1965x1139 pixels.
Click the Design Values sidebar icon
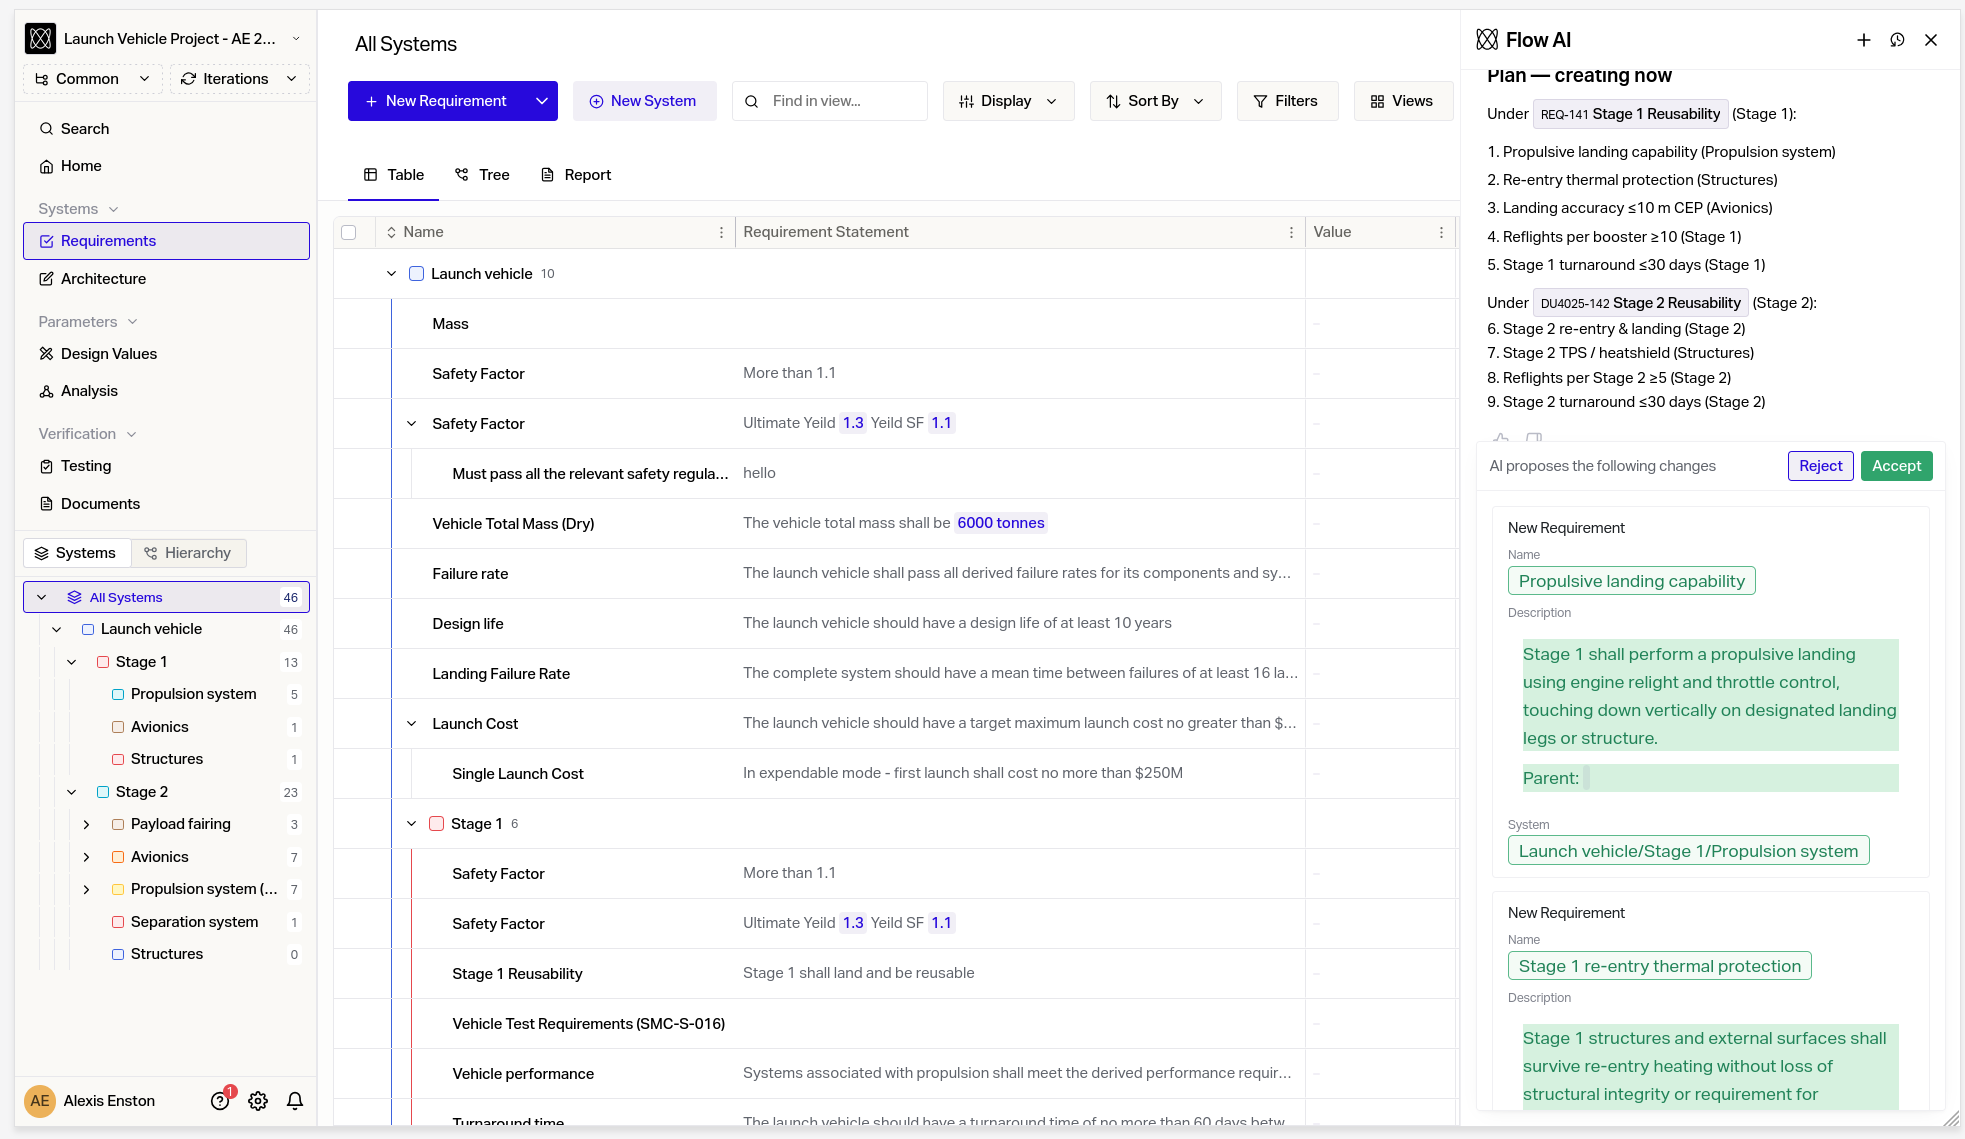pyautogui.click(x=46, y=354)
